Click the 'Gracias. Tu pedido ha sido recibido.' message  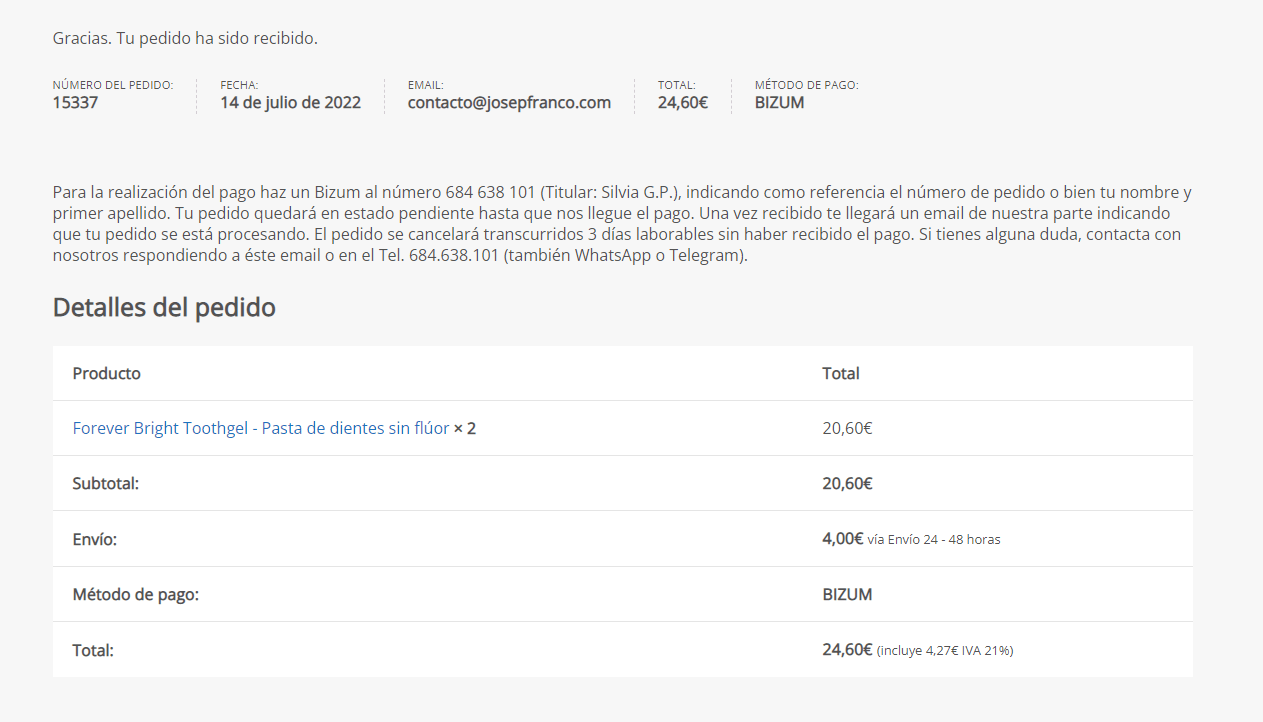coord(185,39)
